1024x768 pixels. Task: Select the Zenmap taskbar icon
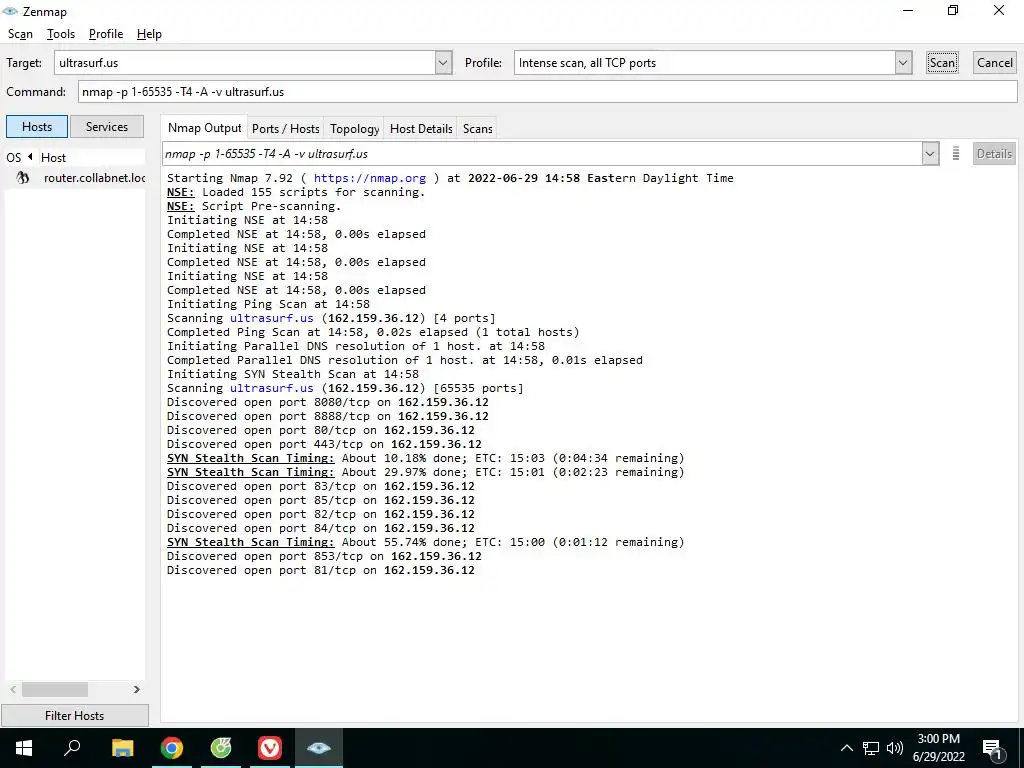(319, 748)
